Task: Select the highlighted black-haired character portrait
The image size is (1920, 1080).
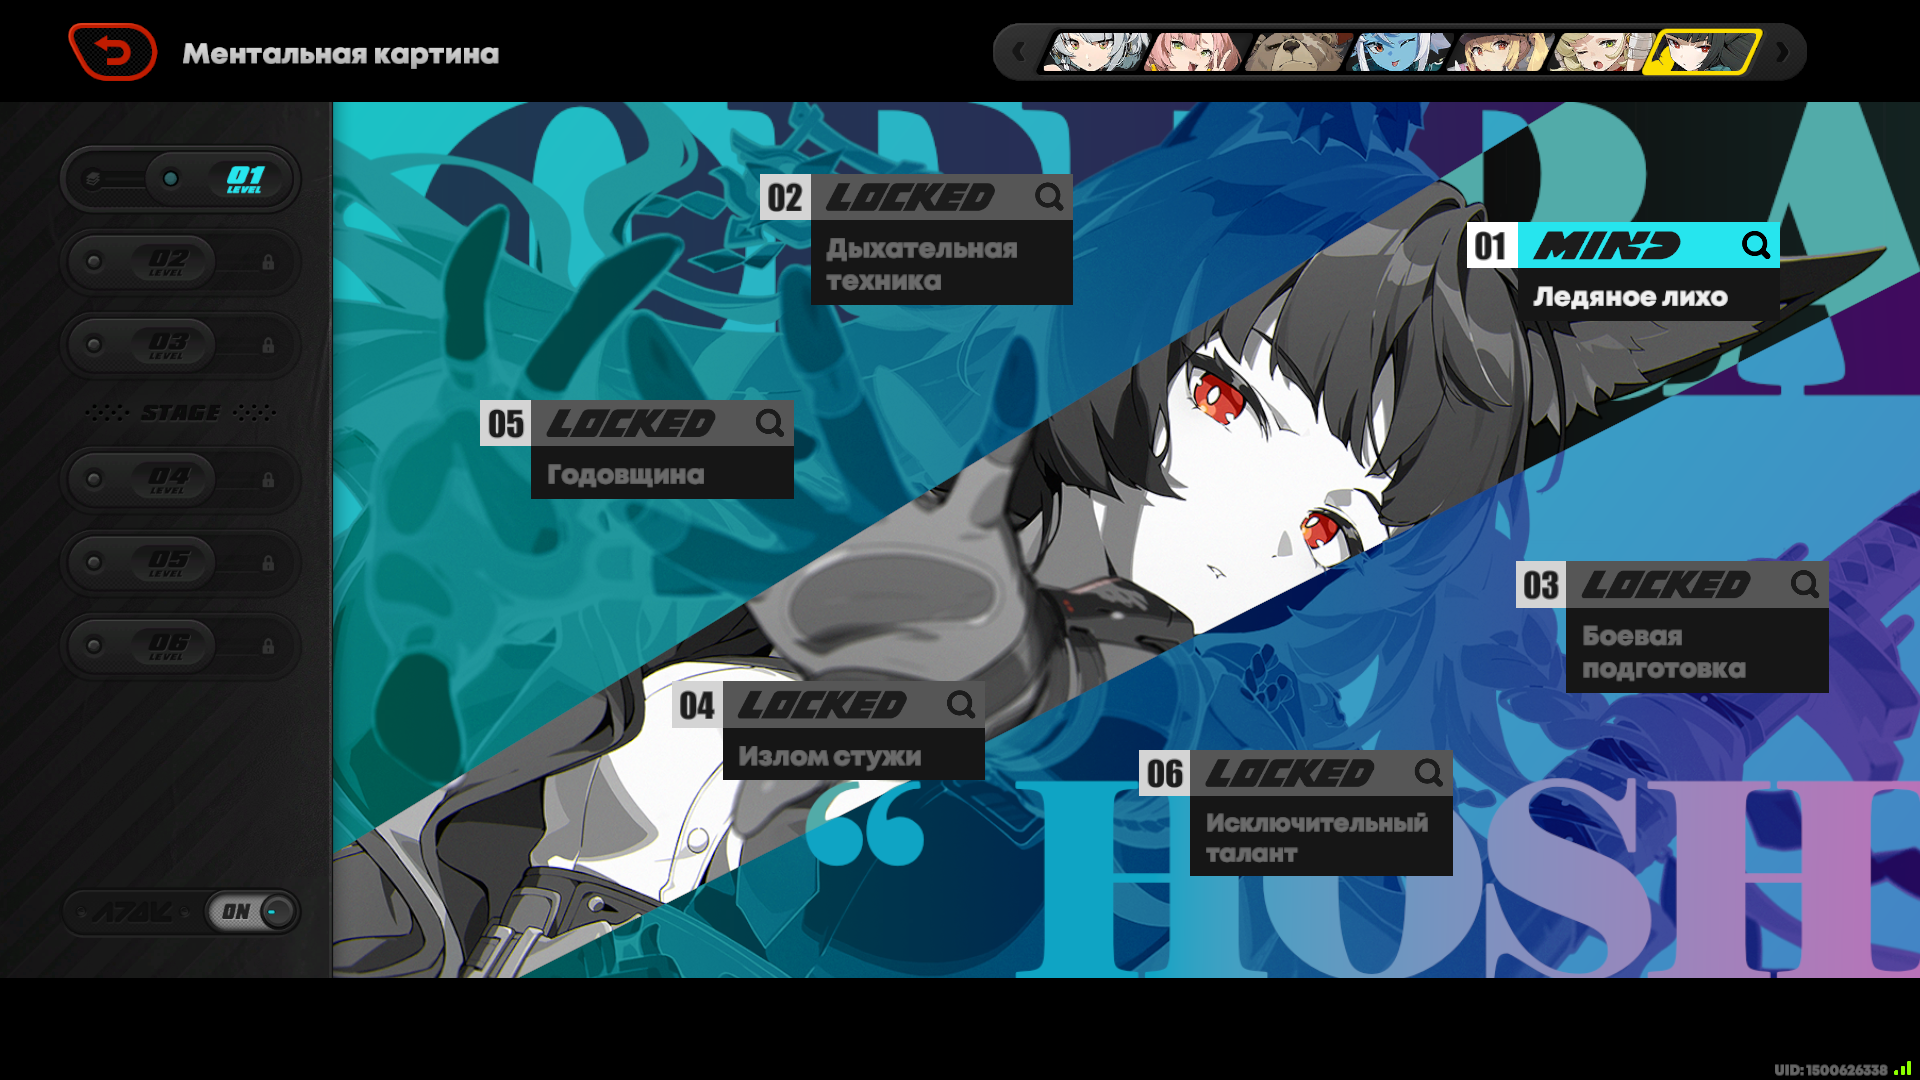Action: 1703,52
